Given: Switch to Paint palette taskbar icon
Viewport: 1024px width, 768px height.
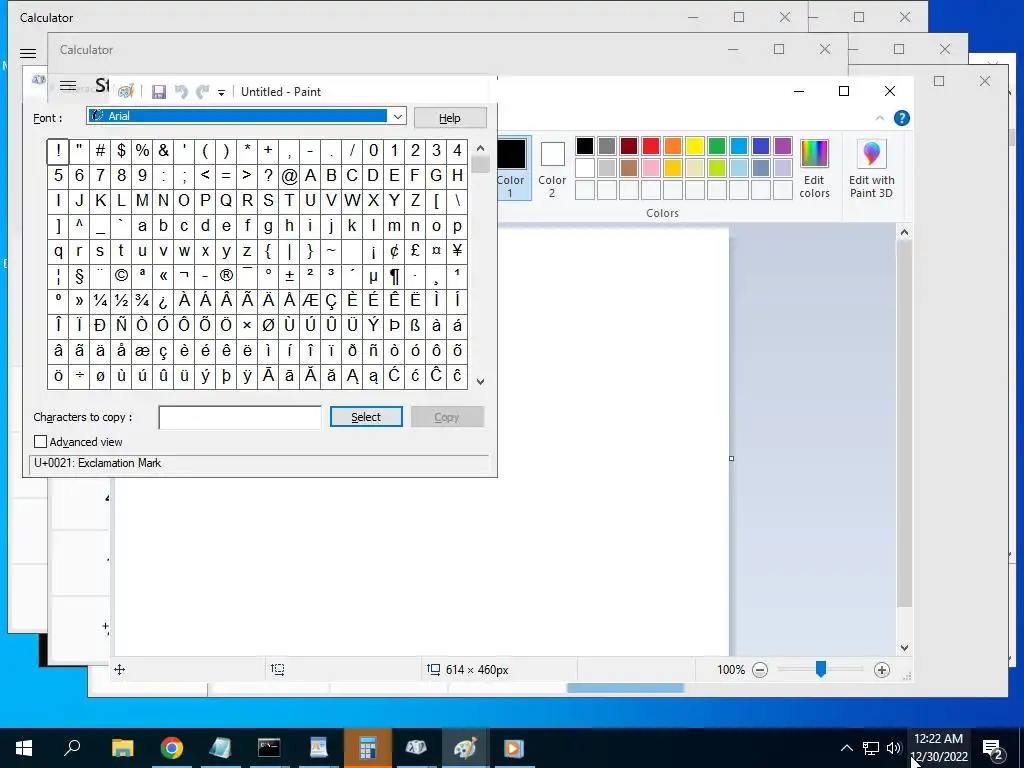Looking at the screenshot, I should click(465, 748).
